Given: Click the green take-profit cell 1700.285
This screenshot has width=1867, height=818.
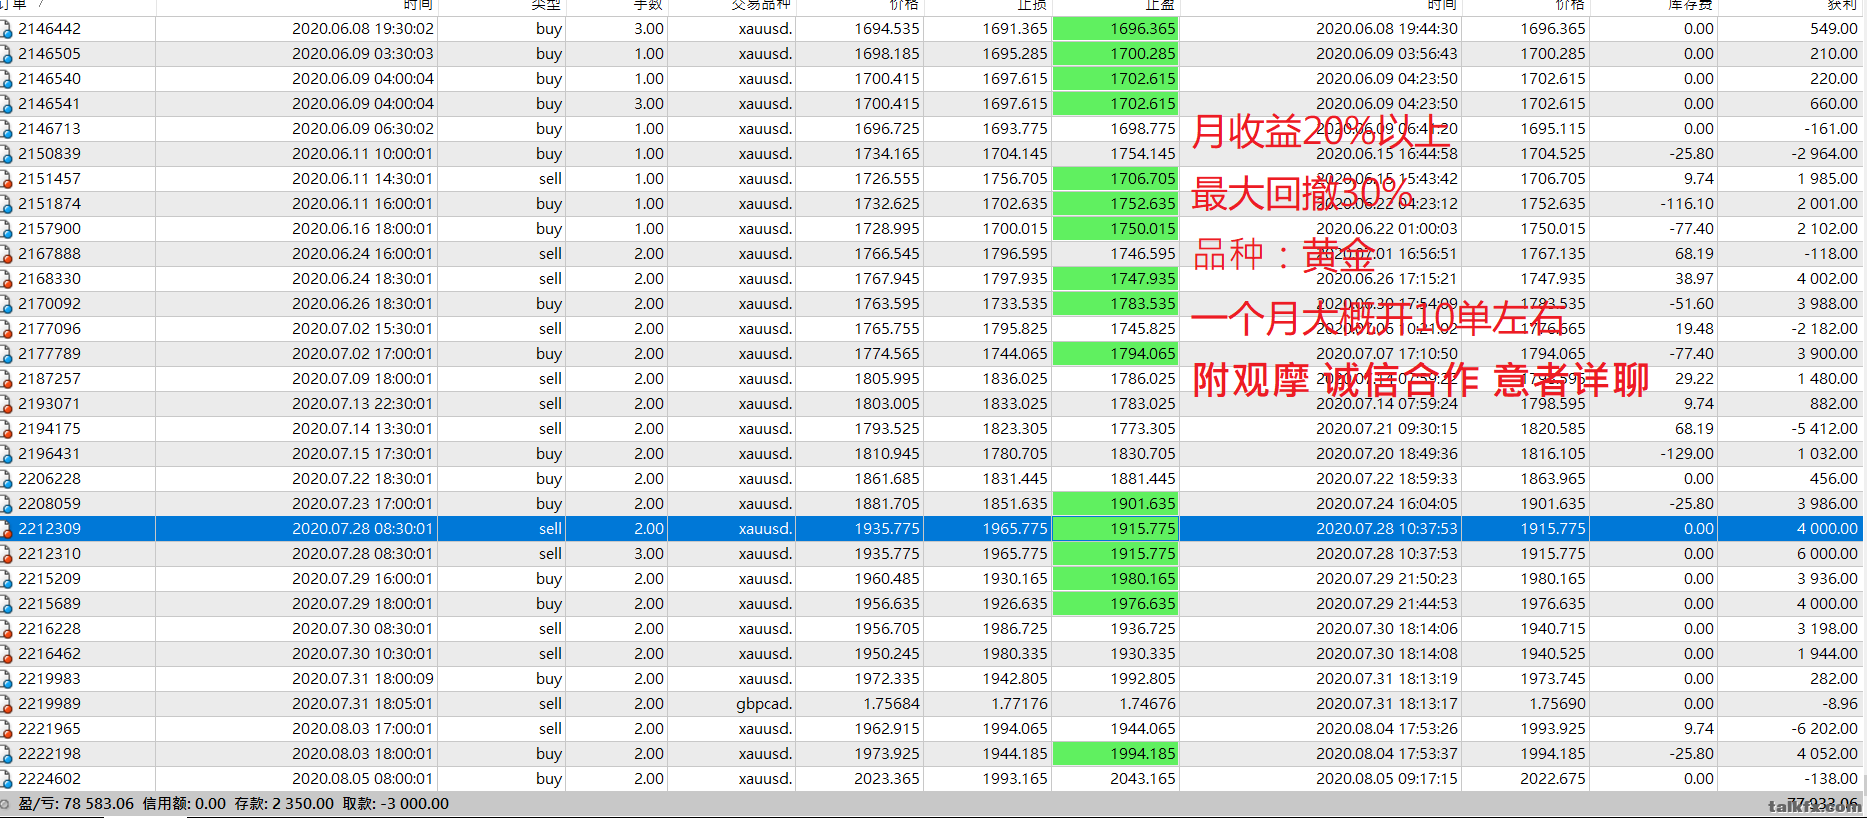Looking at the screenshot, I should point(1116,54).
